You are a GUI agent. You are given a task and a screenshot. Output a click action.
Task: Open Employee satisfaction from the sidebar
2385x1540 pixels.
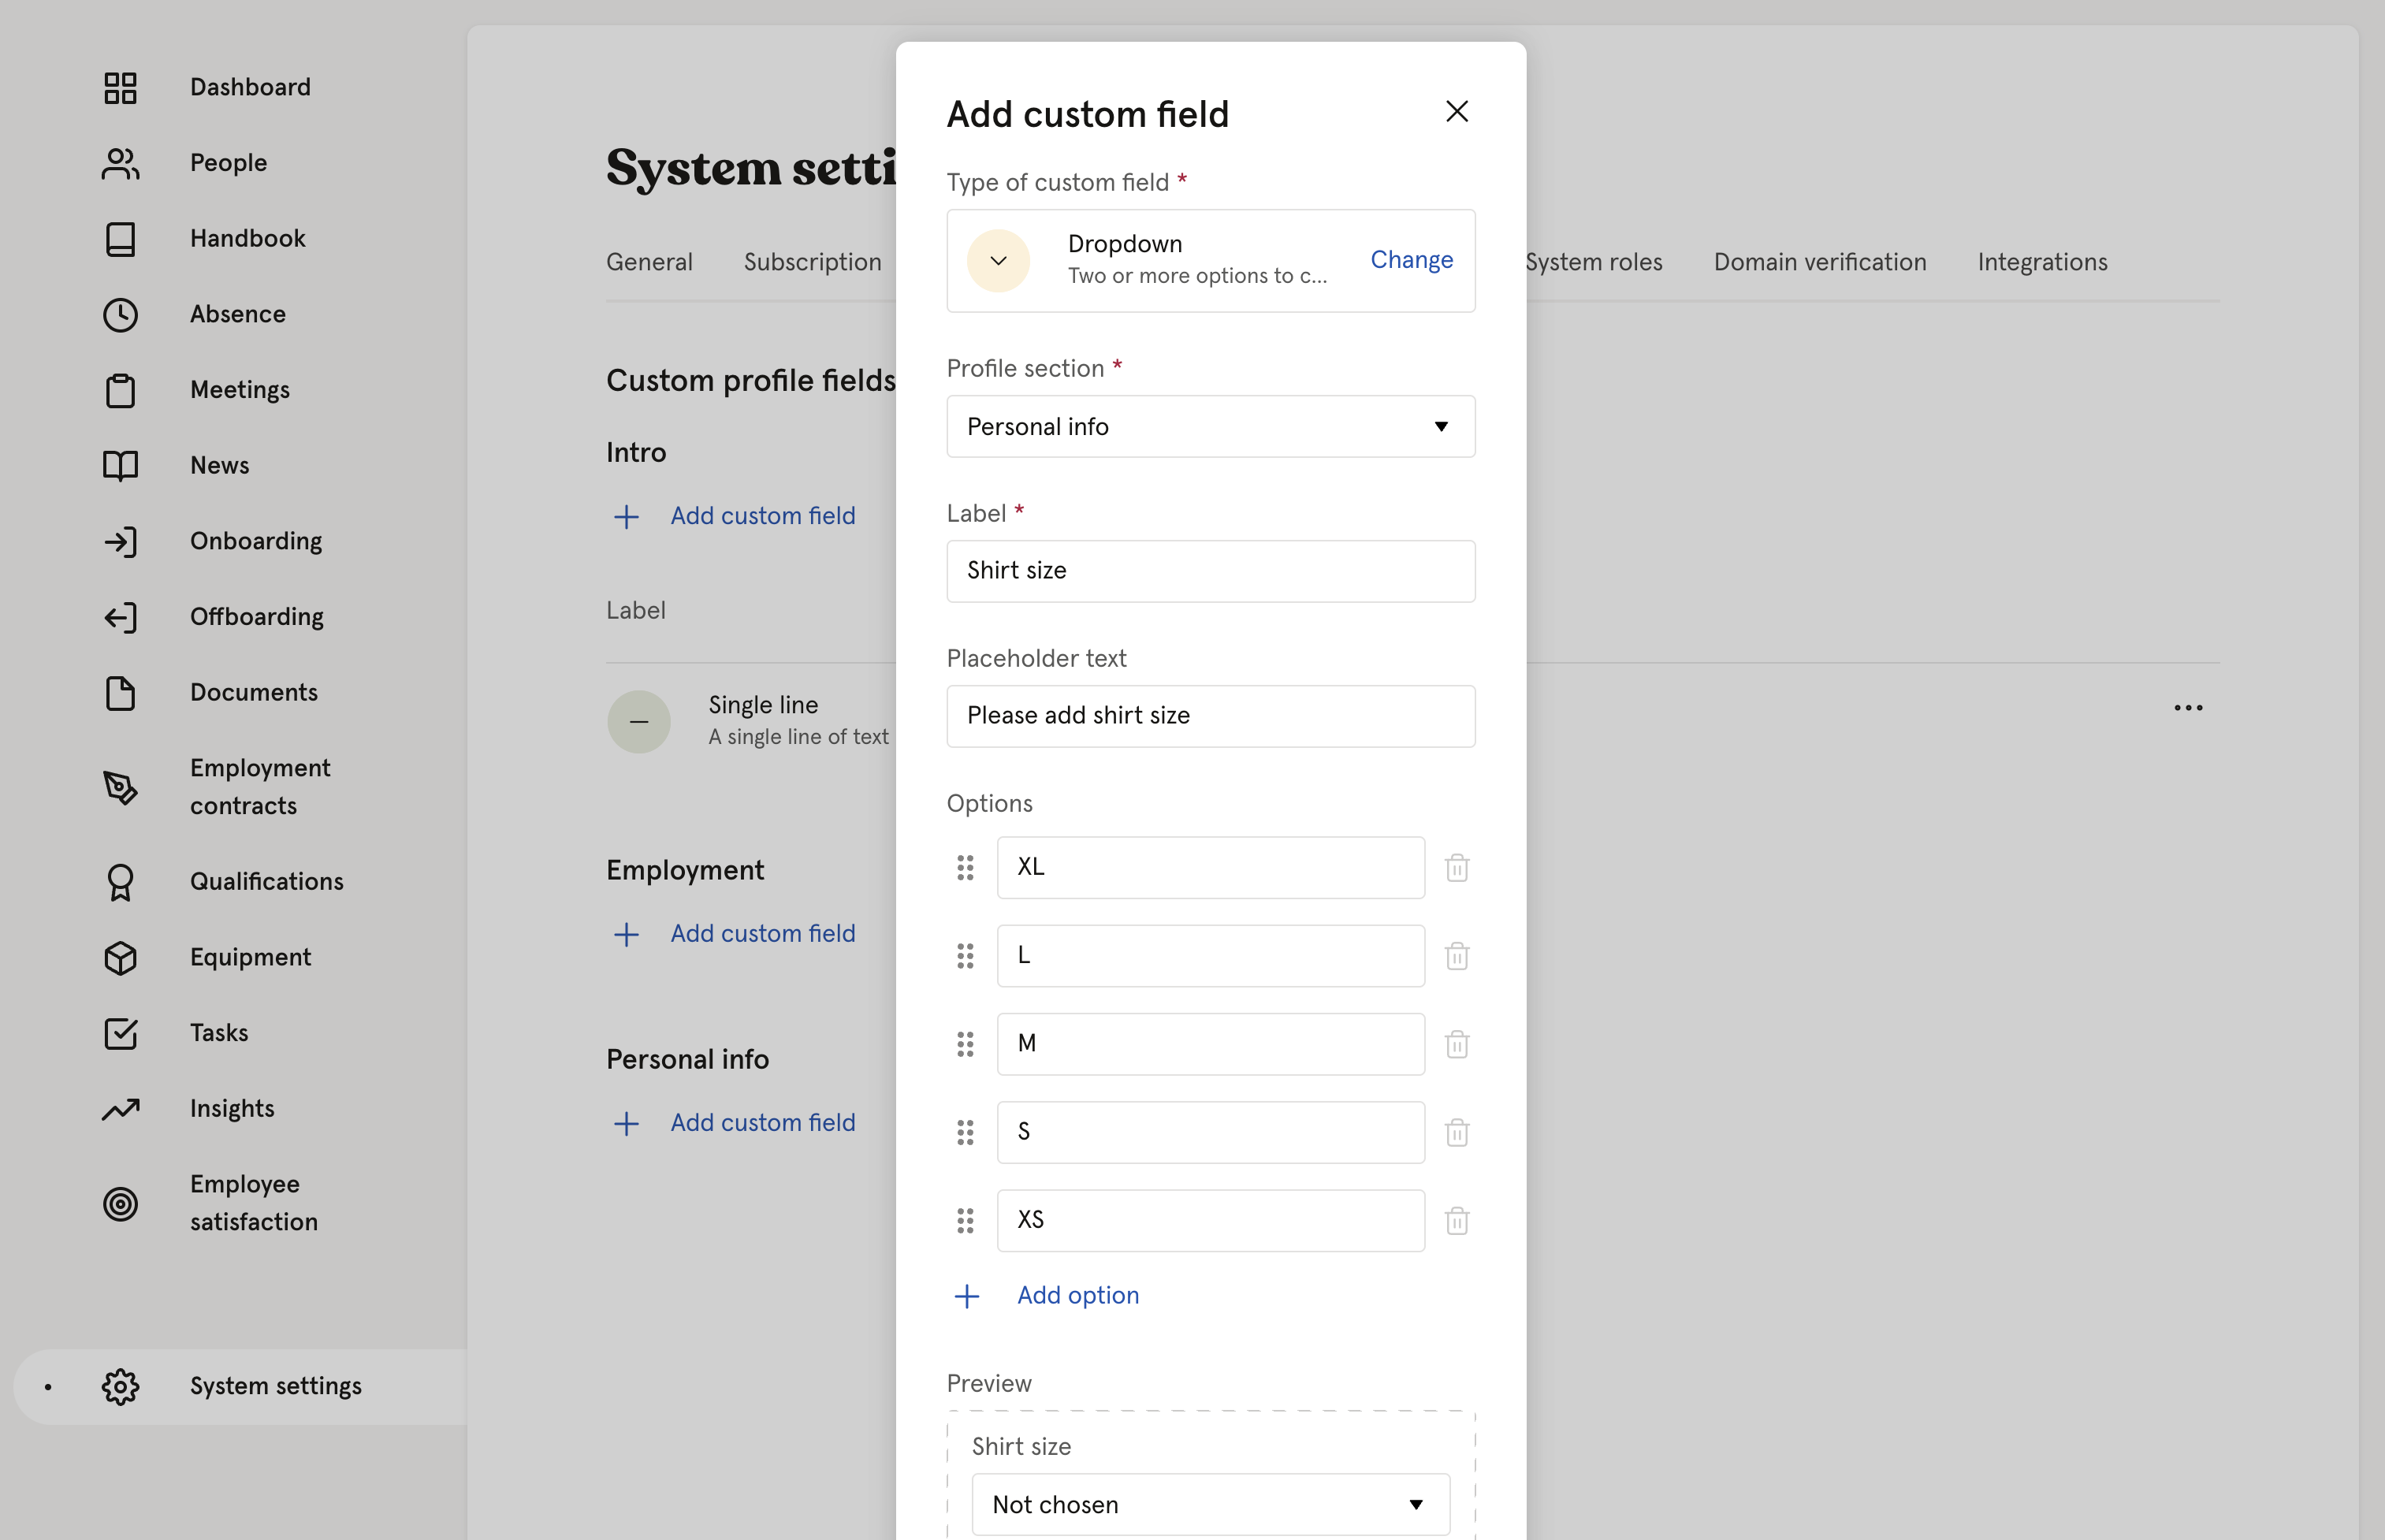(x=254, y=1204)
